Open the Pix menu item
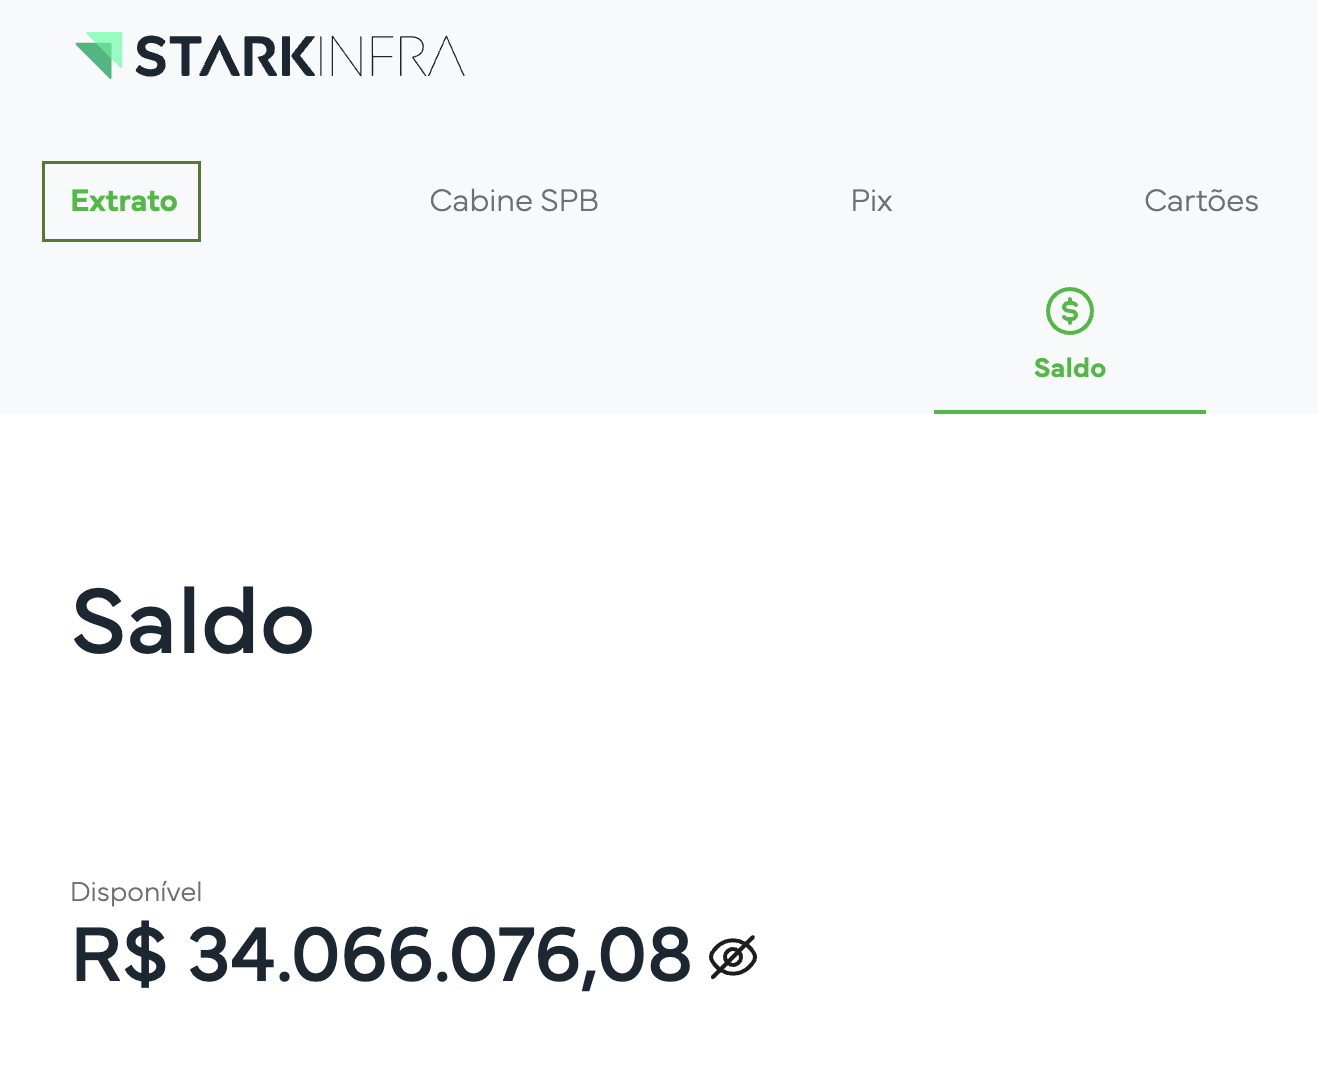Viewport: 1318px width, 1092px height. click(871, 201)
